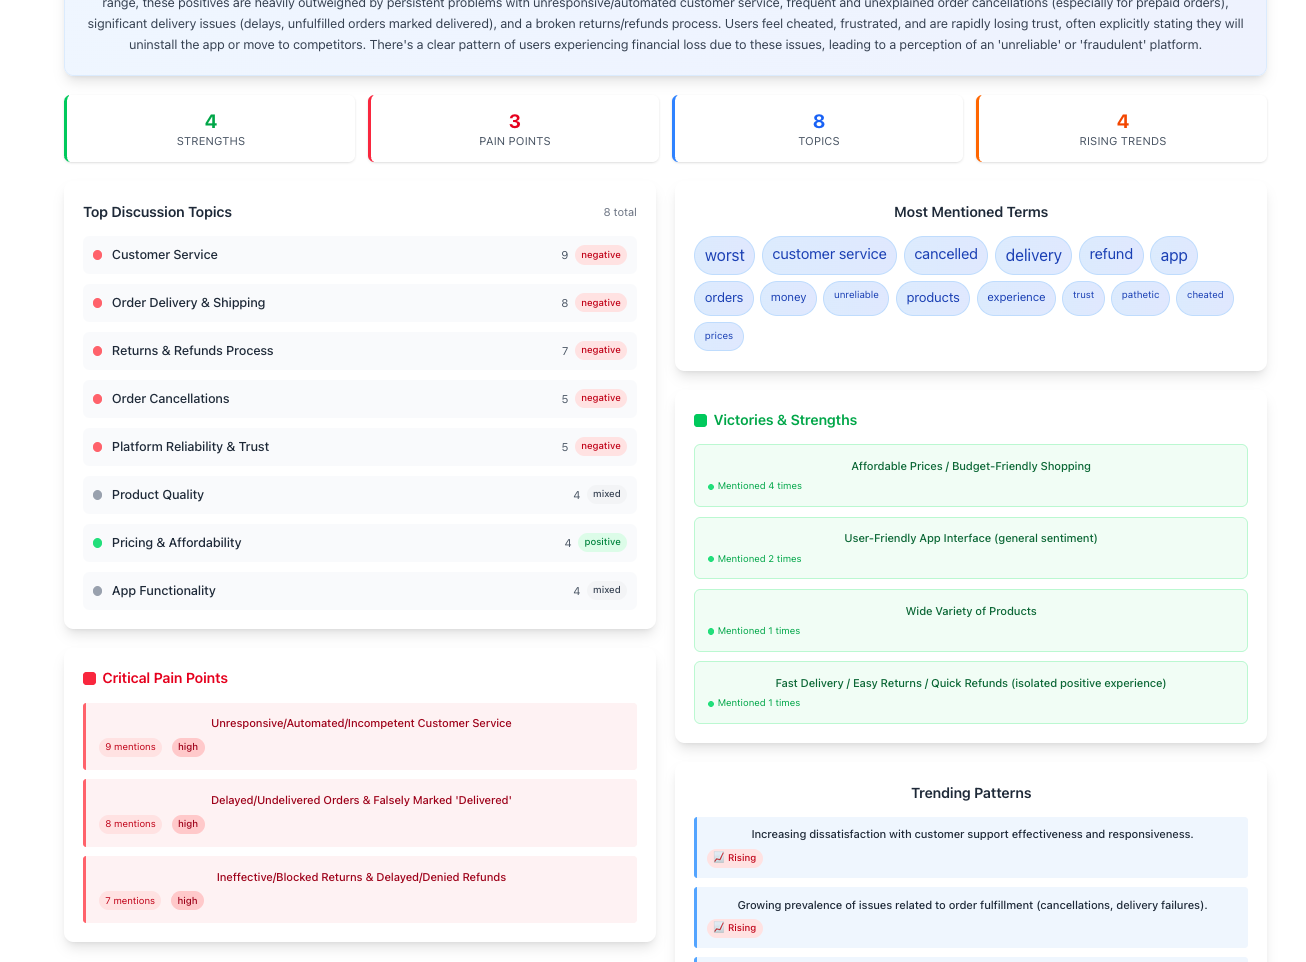This screenshot has width=1306, height=962.
Task: Open the Strengths summary card
Action: 210,129
